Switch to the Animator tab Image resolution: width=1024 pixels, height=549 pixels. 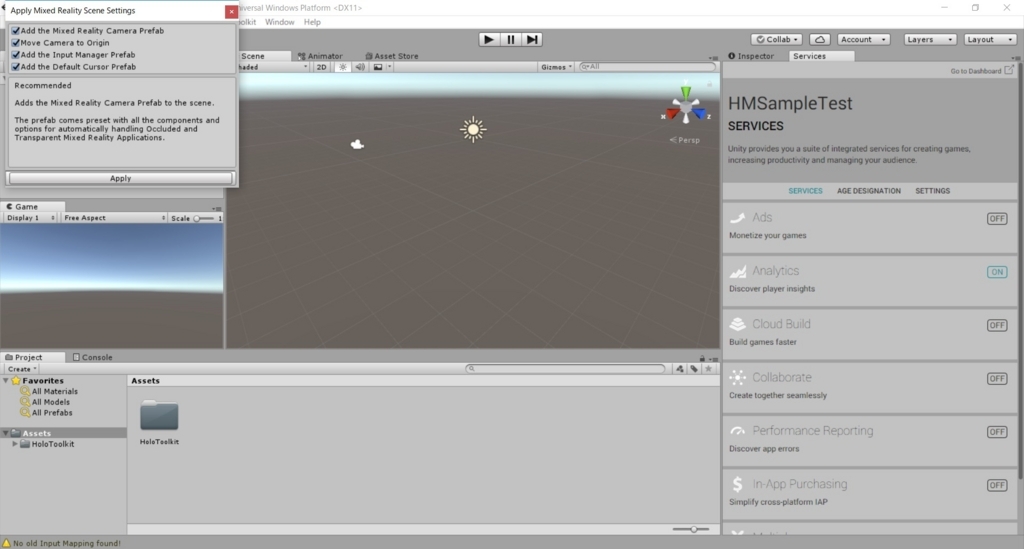[320, 56]
